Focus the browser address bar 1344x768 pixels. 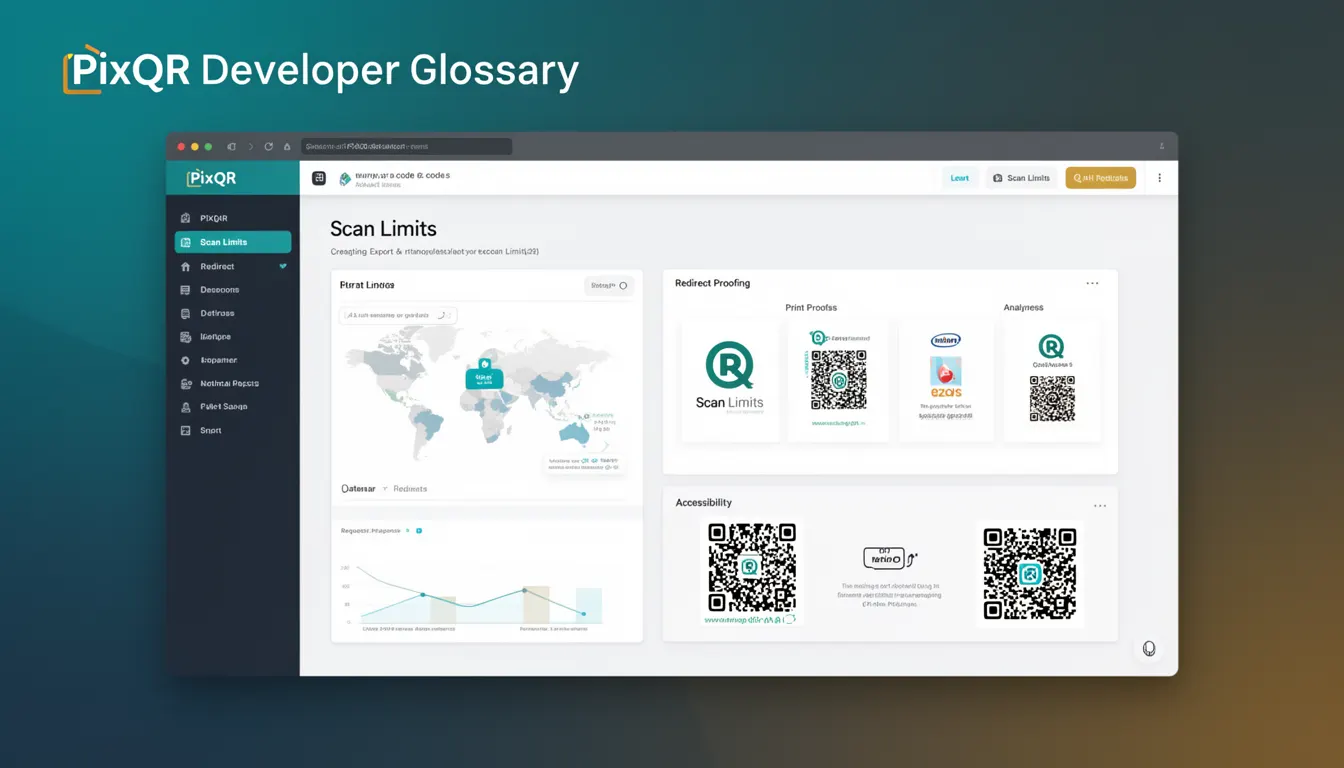[406, 146]
